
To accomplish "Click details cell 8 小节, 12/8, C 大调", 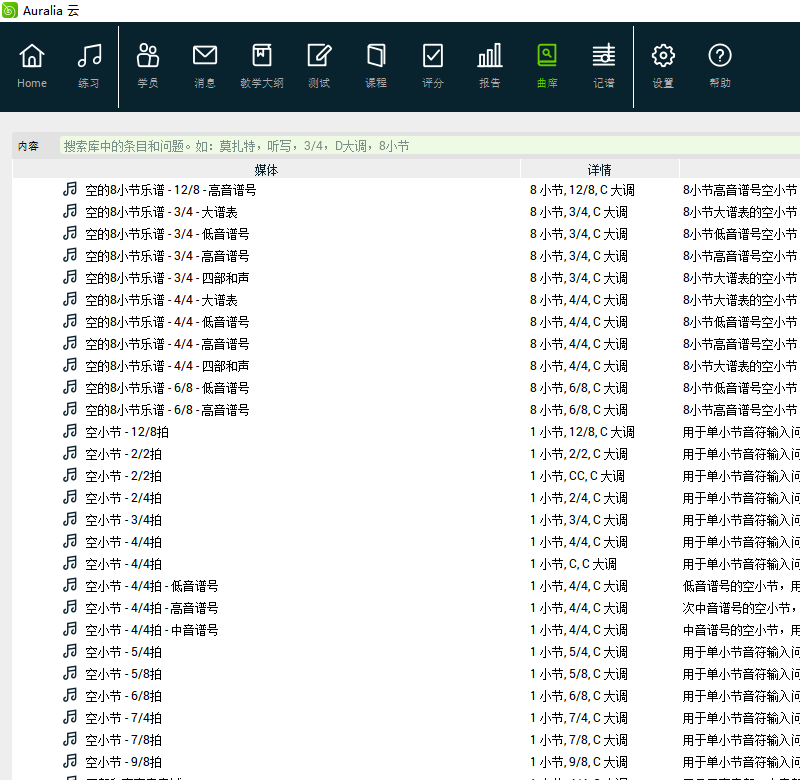I will tap(582, 190).
